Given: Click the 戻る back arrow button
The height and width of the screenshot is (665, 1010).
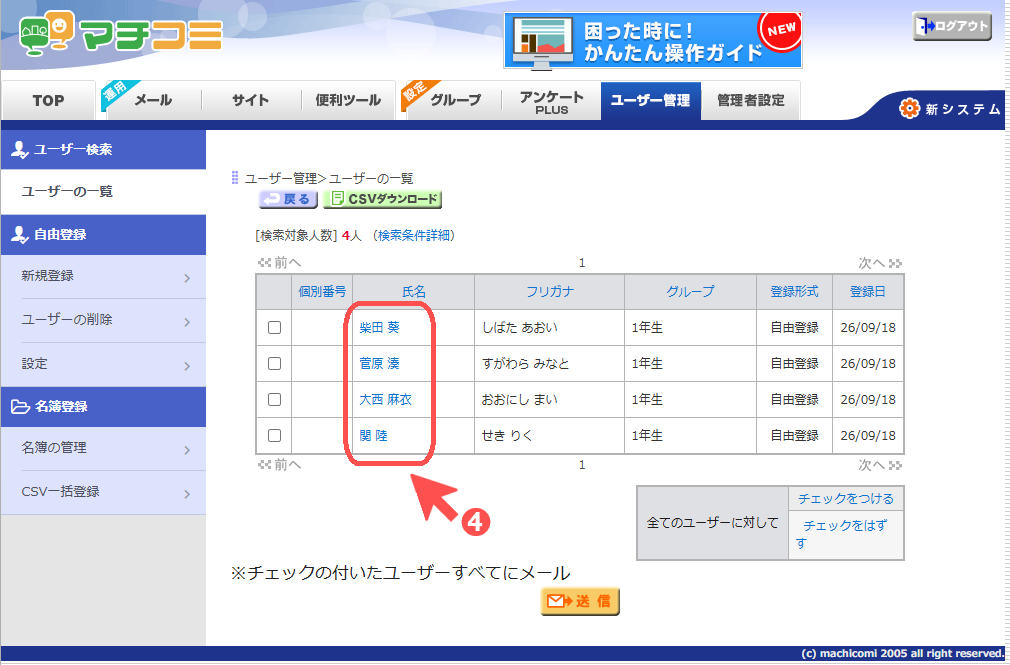Looking at the screenshot, I should tap(288, 199).
